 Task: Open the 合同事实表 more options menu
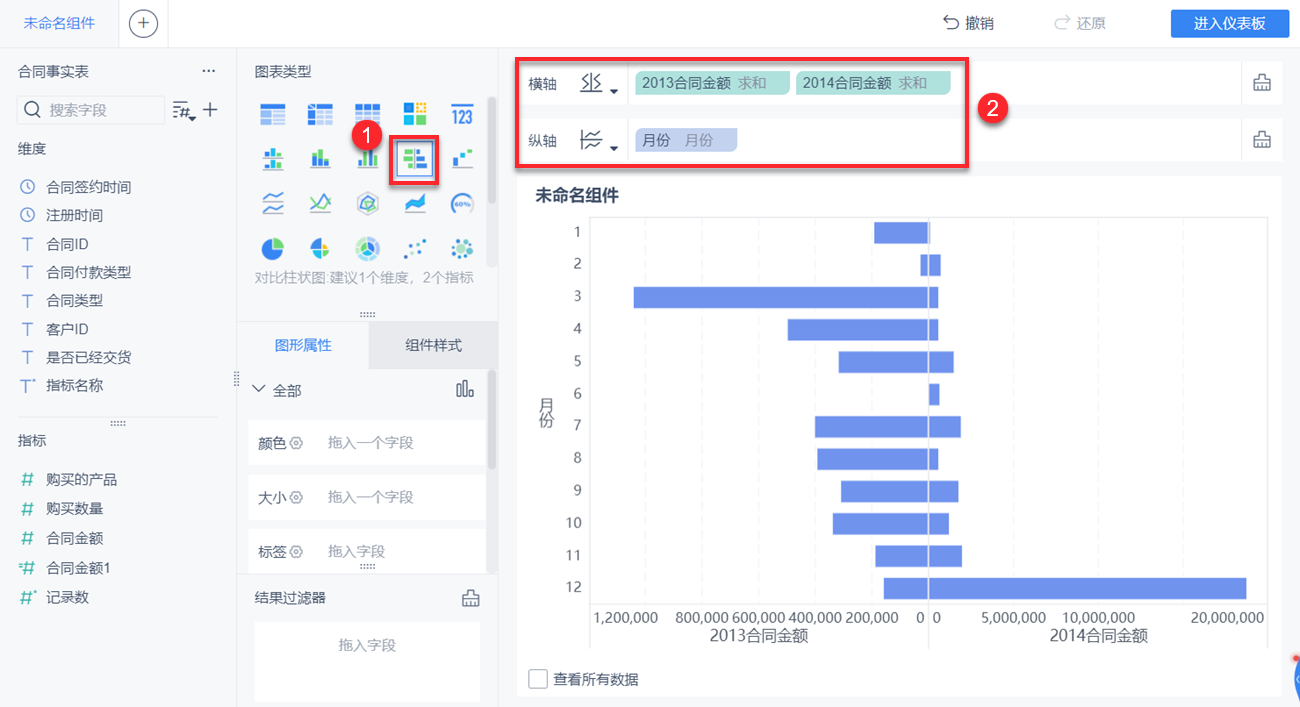(208, 72)
